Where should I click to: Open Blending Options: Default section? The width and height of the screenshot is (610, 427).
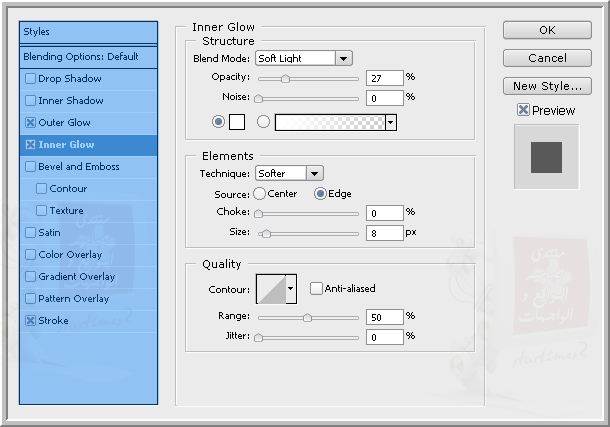click(x=80, y=57)
